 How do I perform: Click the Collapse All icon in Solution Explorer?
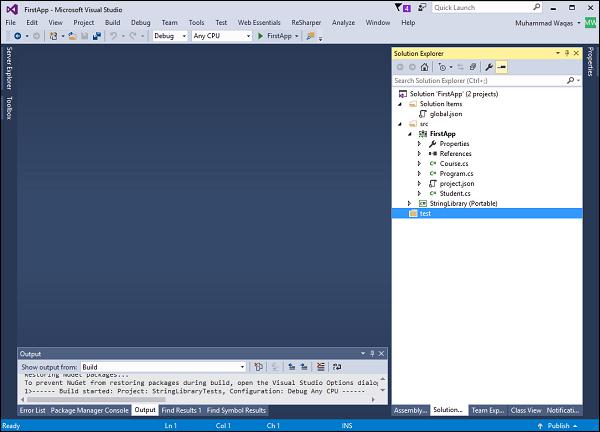click(x=473, y=67)
